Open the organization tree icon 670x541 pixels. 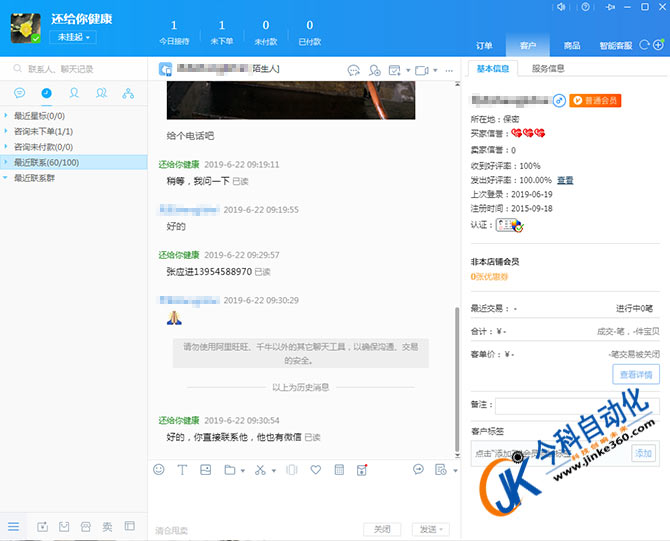click(x=128, y=93)
